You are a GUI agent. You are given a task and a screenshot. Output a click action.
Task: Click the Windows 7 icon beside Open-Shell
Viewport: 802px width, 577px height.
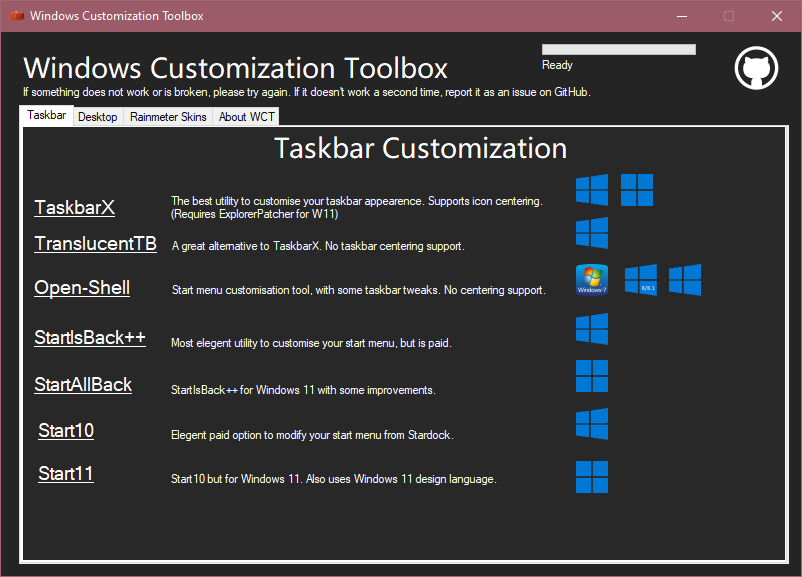pos(591,280)
